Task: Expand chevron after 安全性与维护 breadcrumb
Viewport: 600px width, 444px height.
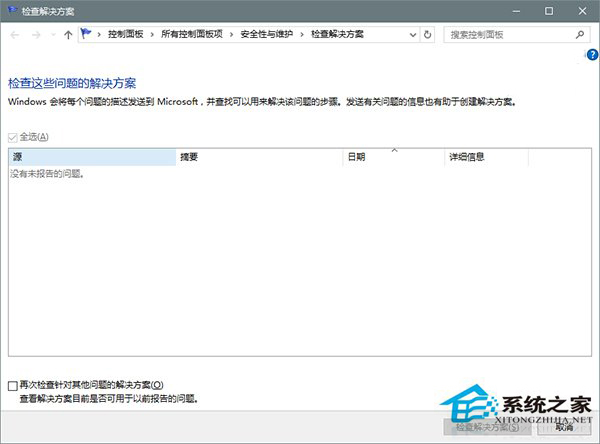Action: (302, 35)
